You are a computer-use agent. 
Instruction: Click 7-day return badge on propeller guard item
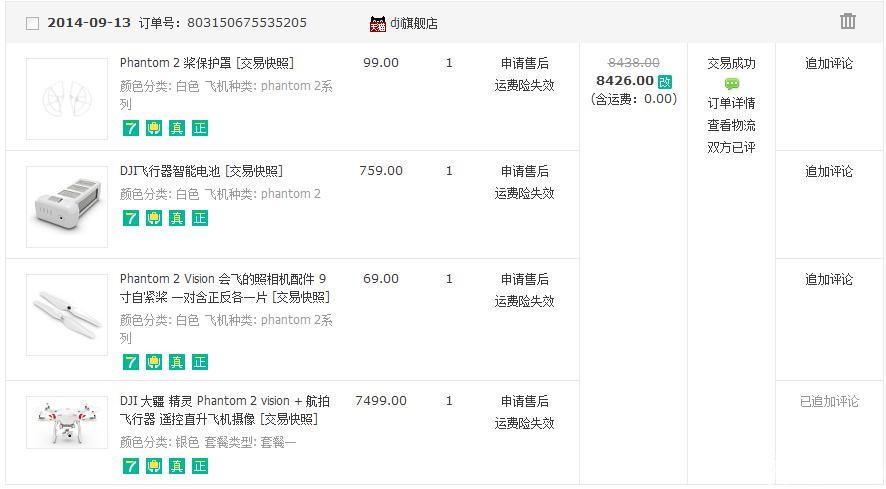(x=131, y=128)
